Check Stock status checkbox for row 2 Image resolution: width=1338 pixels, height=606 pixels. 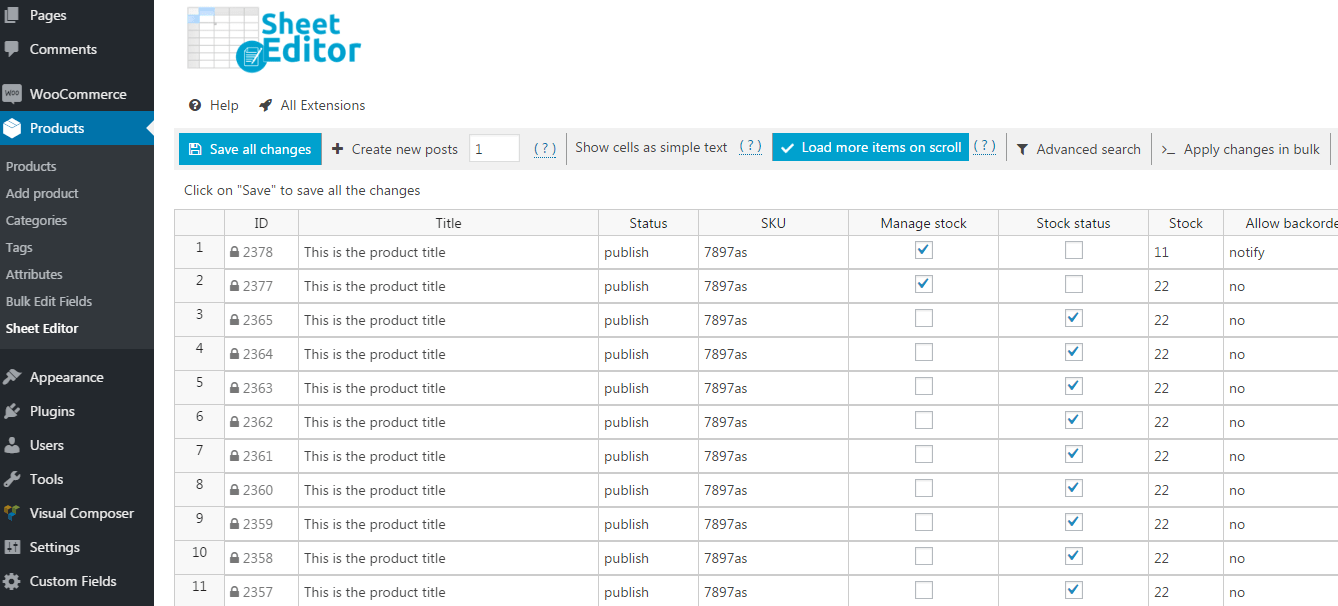tap(1074, 285)
